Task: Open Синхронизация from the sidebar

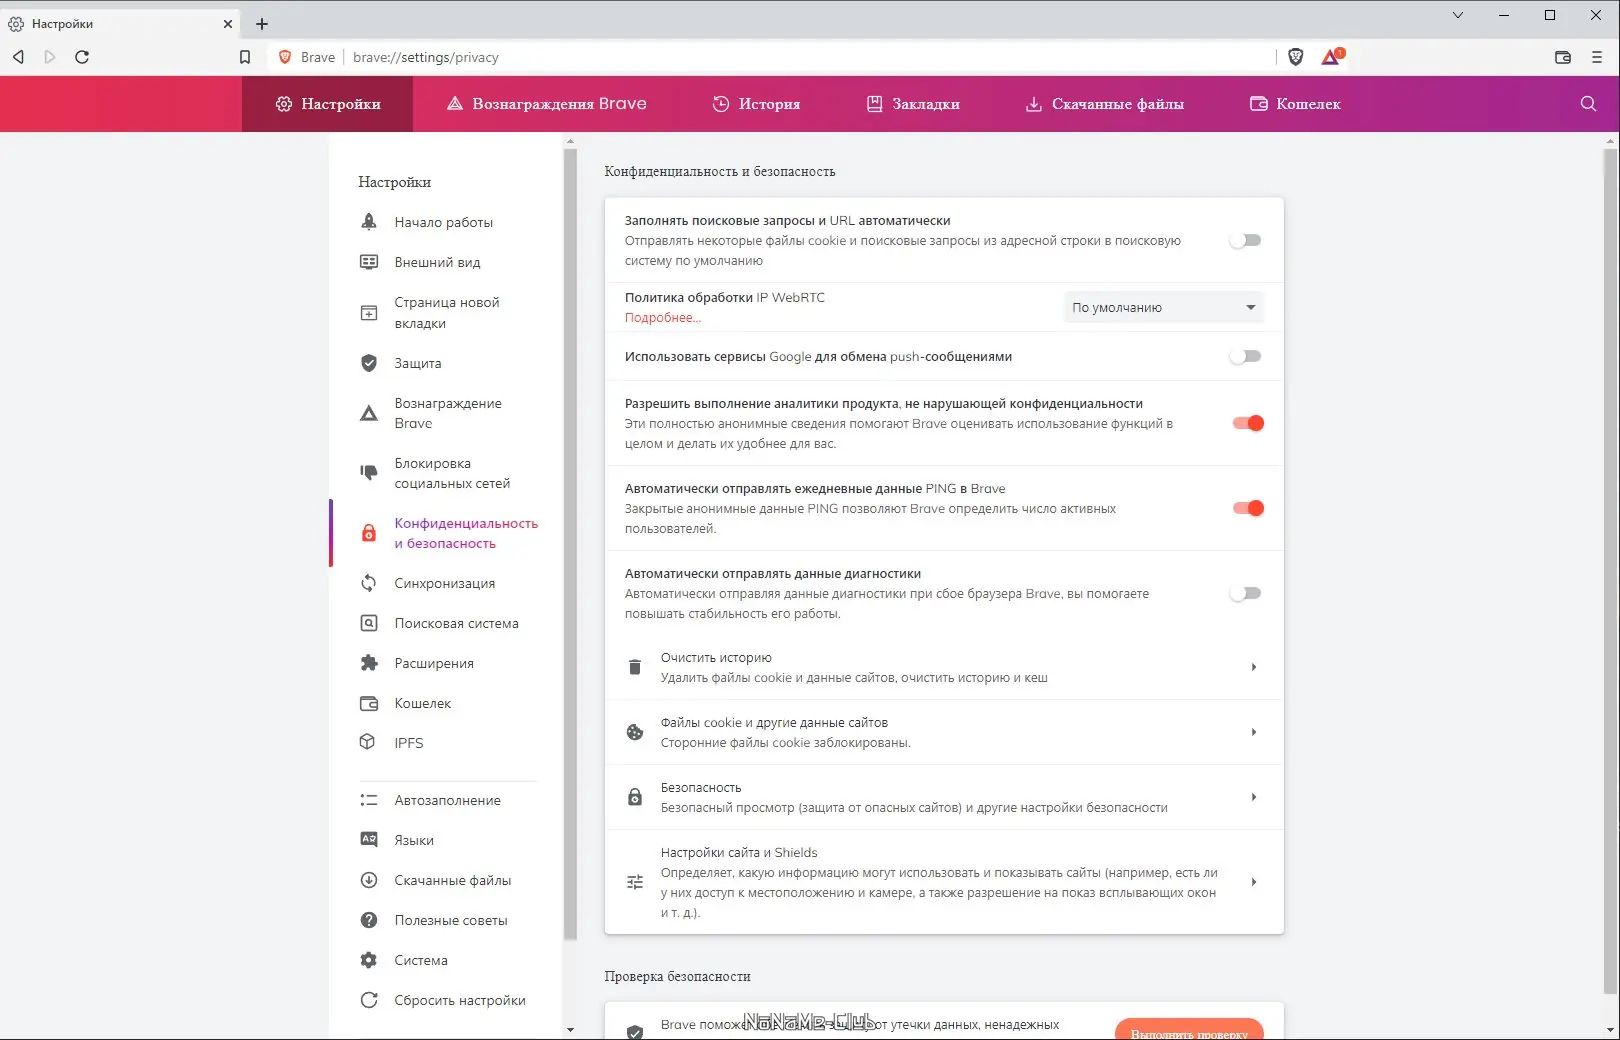Action: click(x=444, y=583)
